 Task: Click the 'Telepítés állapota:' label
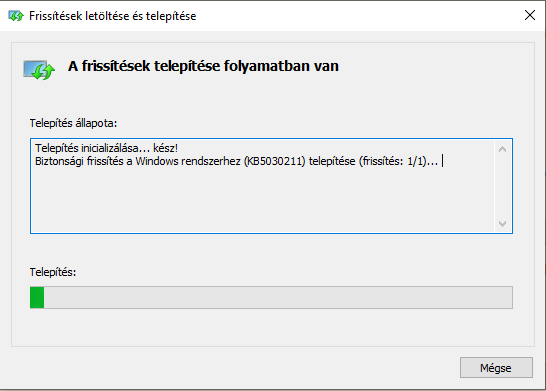[x=73, y=123]
